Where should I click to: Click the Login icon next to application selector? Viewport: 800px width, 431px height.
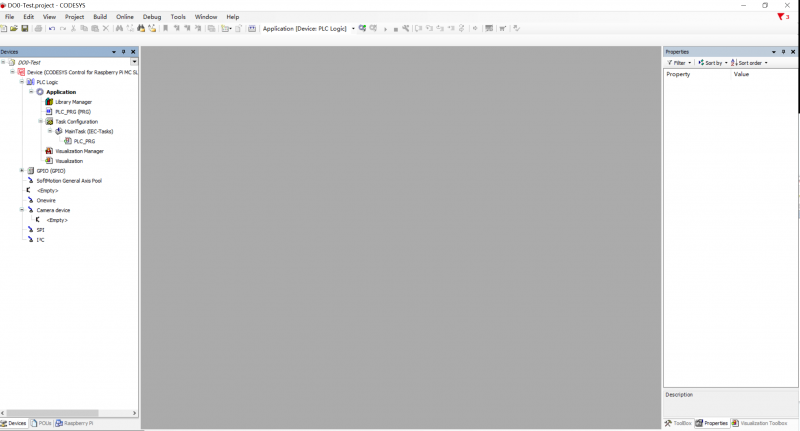[x=362, y=29]
